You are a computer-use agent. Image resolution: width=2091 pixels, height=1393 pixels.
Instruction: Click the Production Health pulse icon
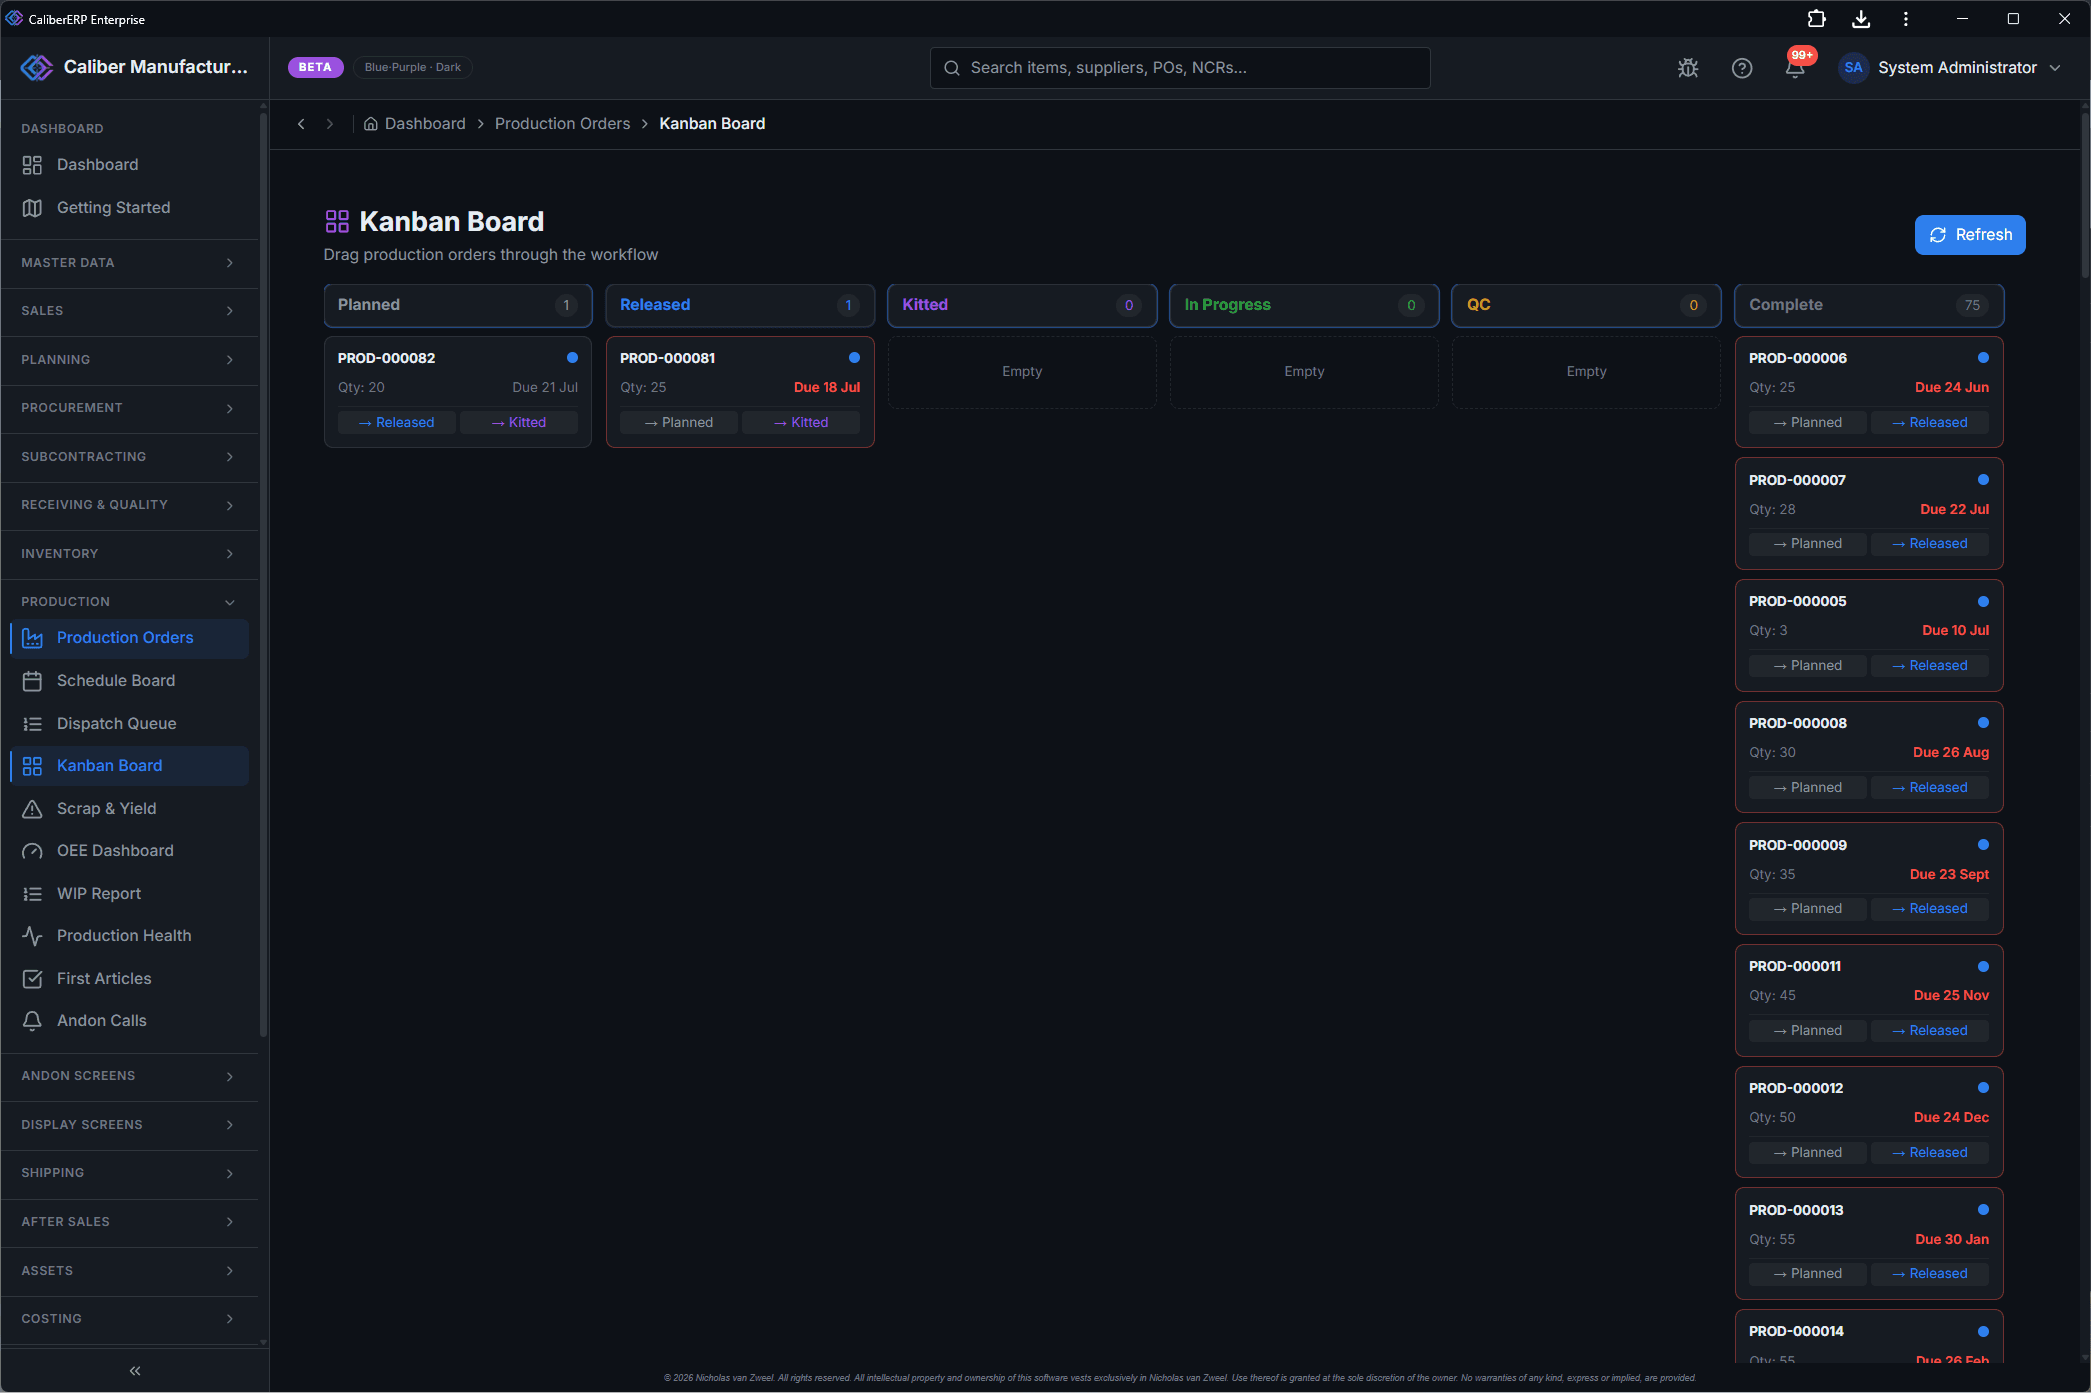click(x=32, y=936)
